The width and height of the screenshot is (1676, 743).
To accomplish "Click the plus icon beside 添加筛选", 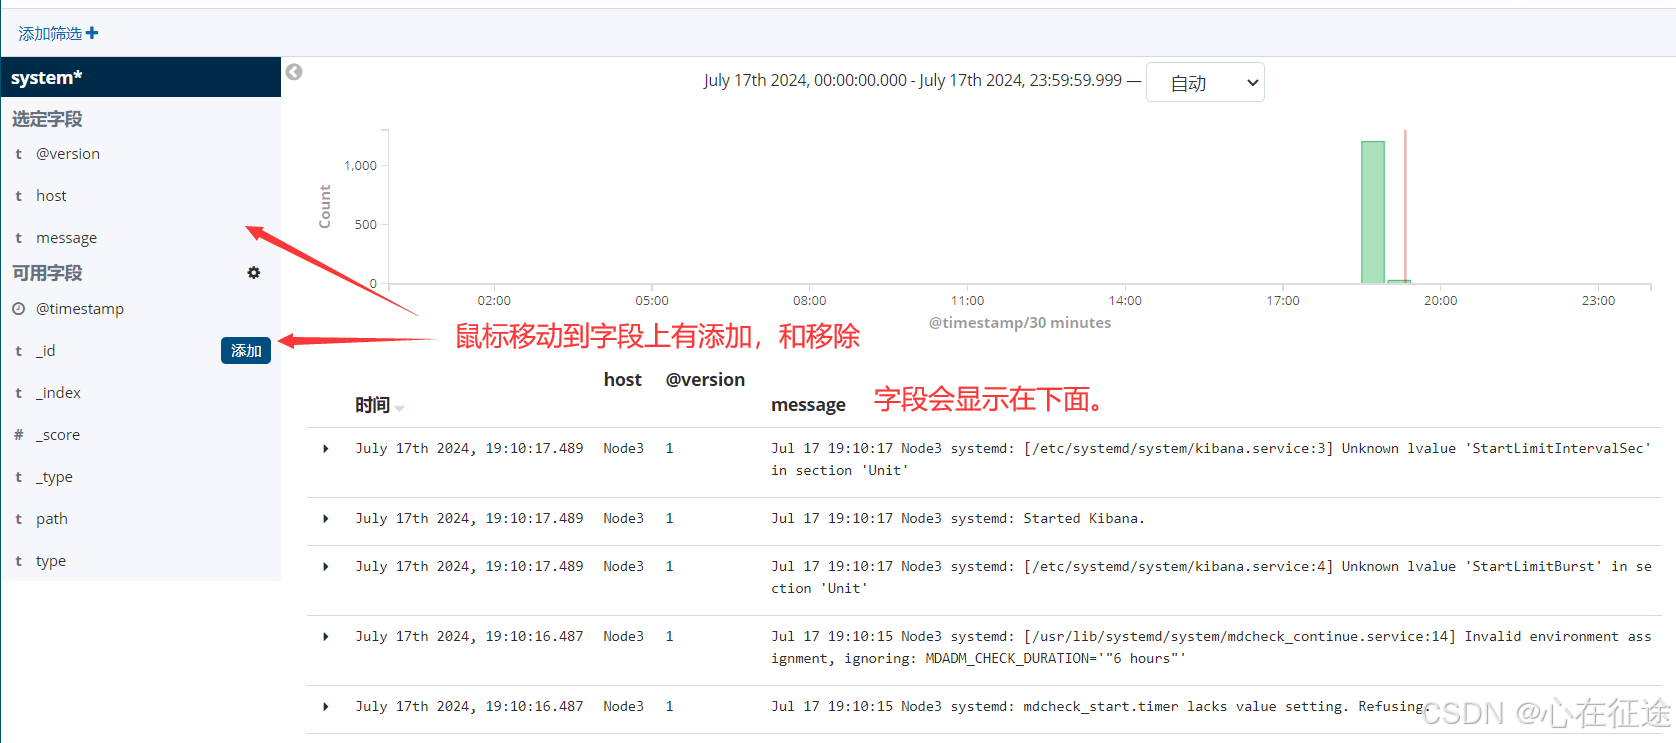I will click(92, 33).
